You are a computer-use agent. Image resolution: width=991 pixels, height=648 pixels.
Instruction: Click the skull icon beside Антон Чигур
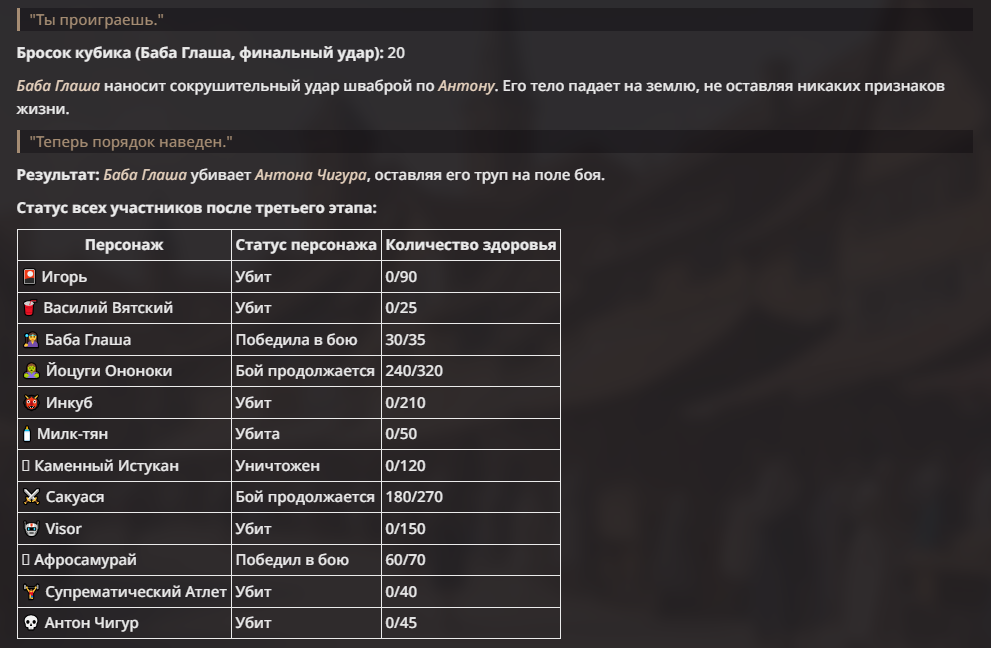[31, 623]
